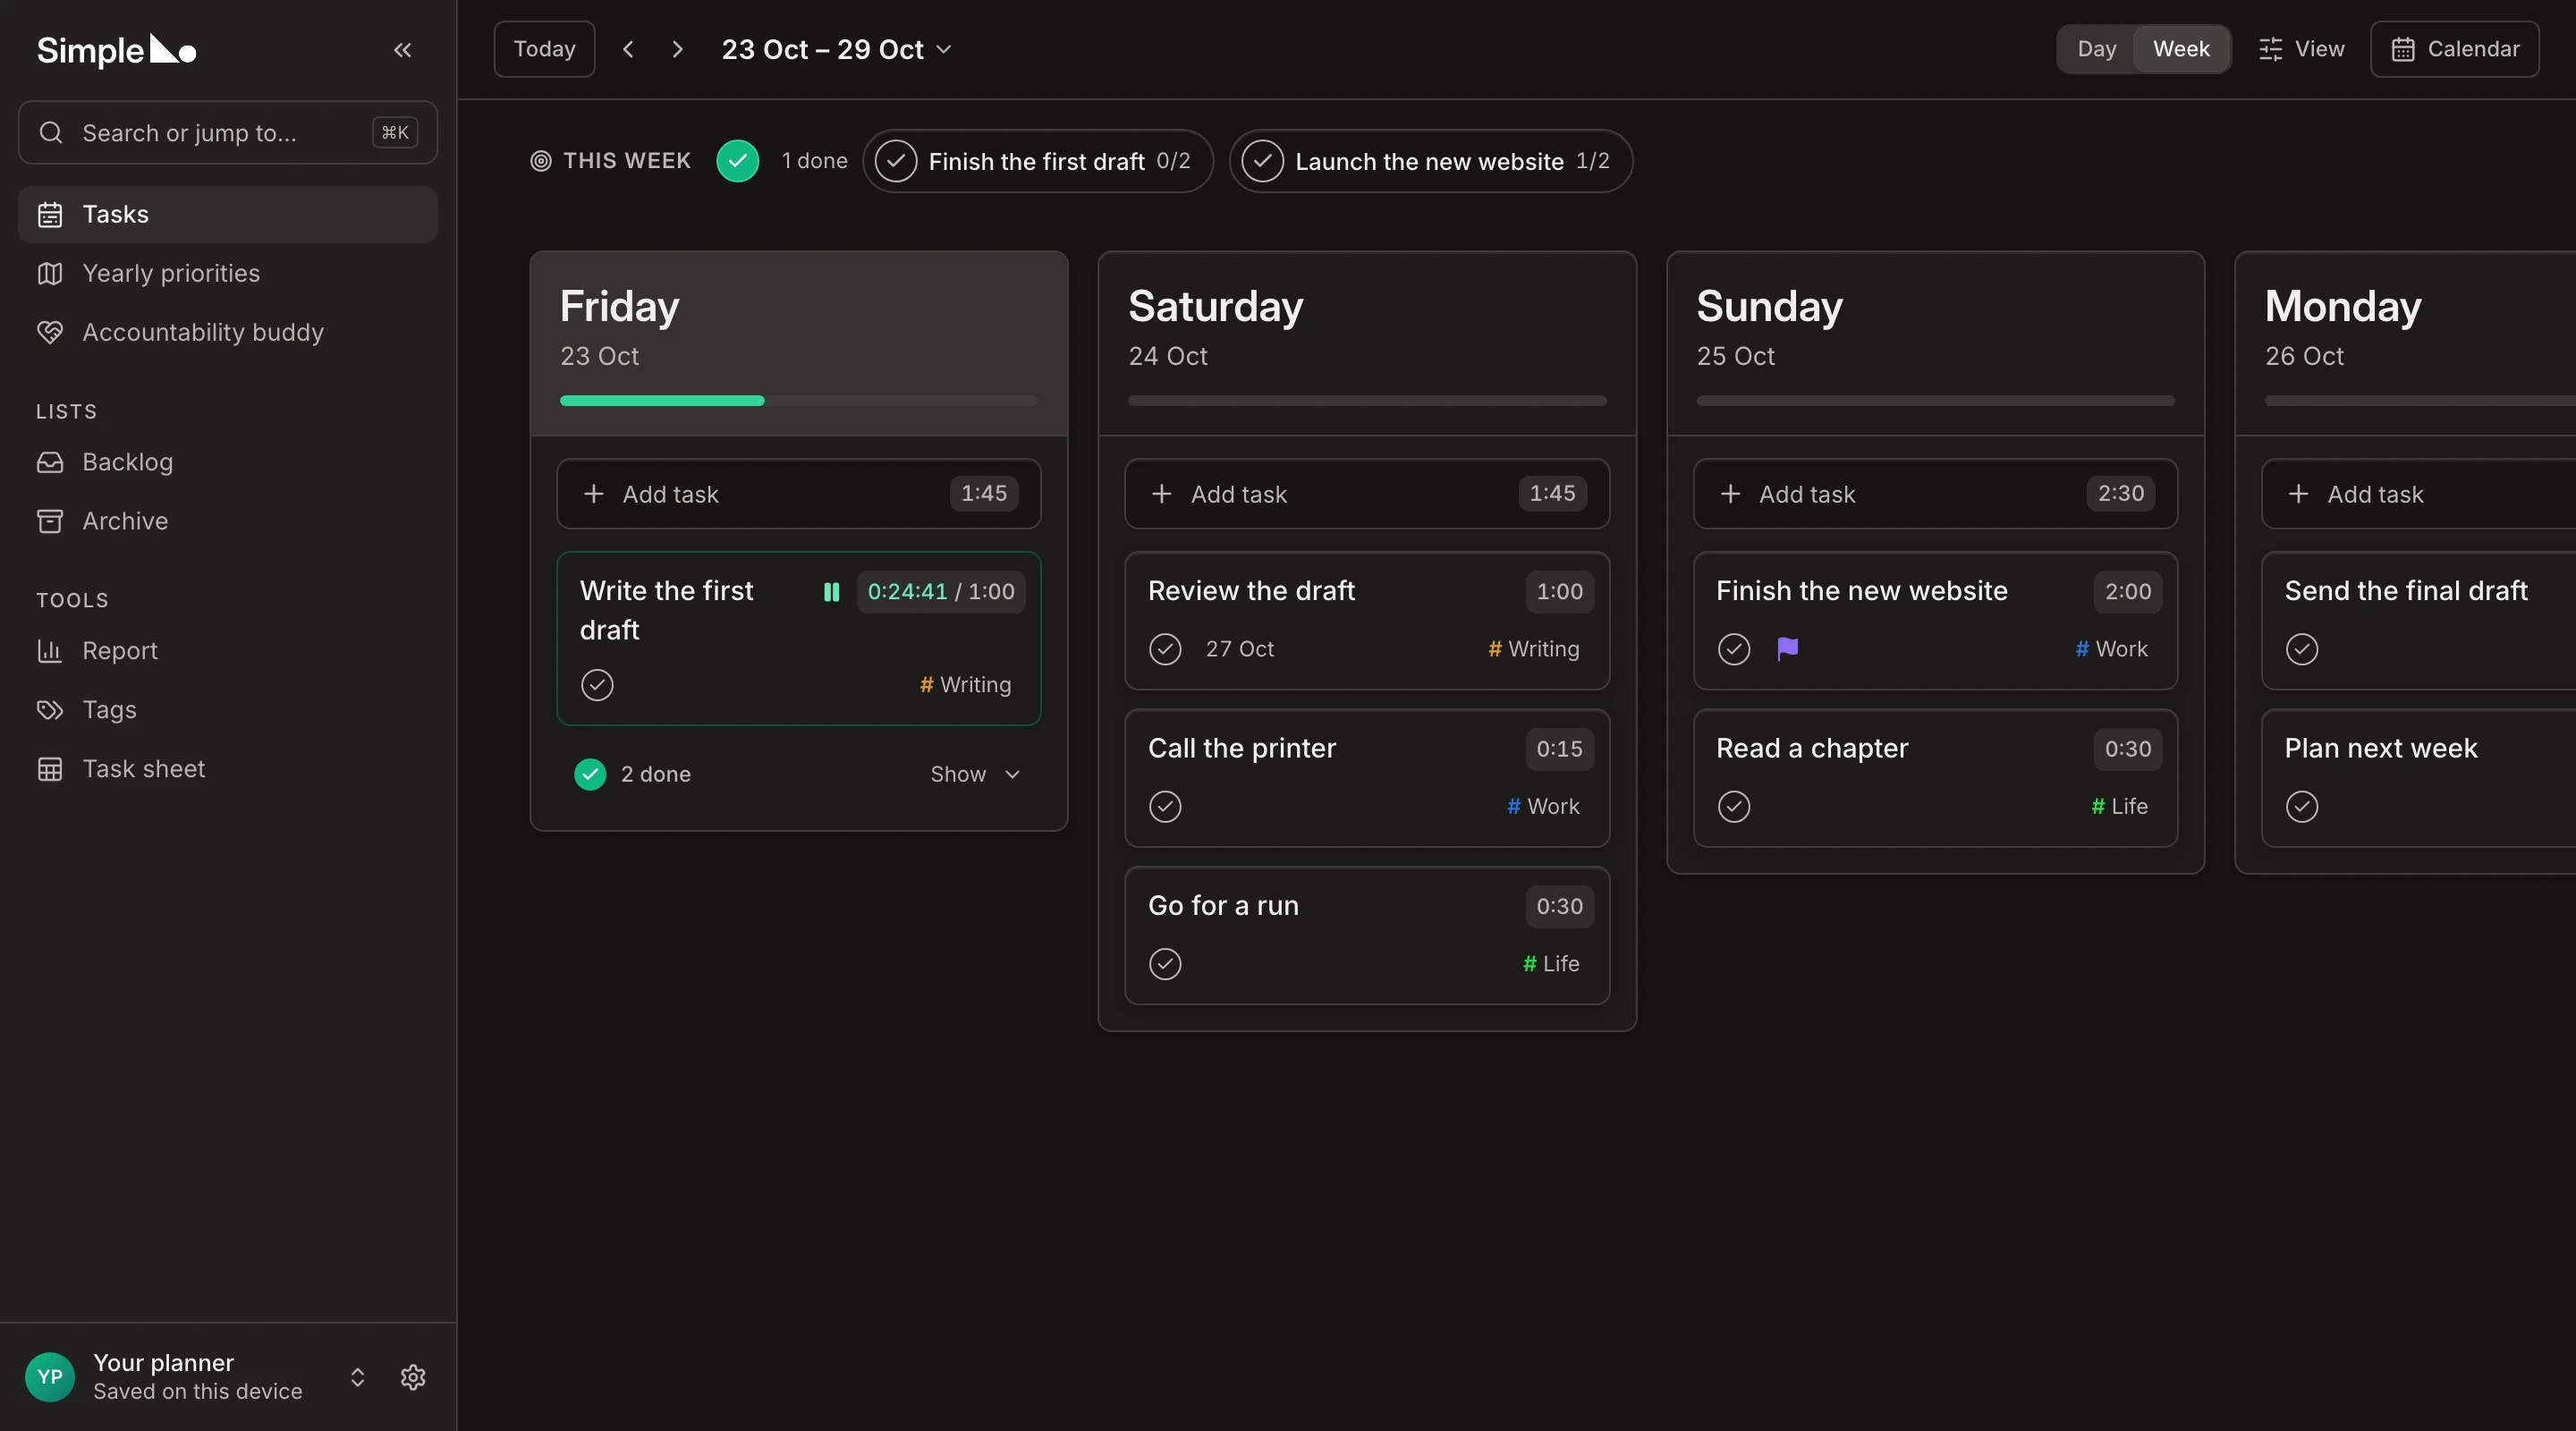Mark Finish the new website as done
Screen dimensions: 2576x1431
tap(1734, 649)
